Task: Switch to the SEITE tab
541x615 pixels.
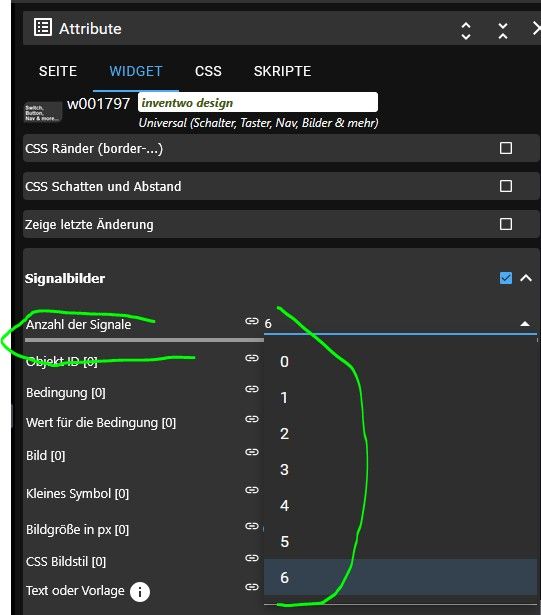Action: 58,71
